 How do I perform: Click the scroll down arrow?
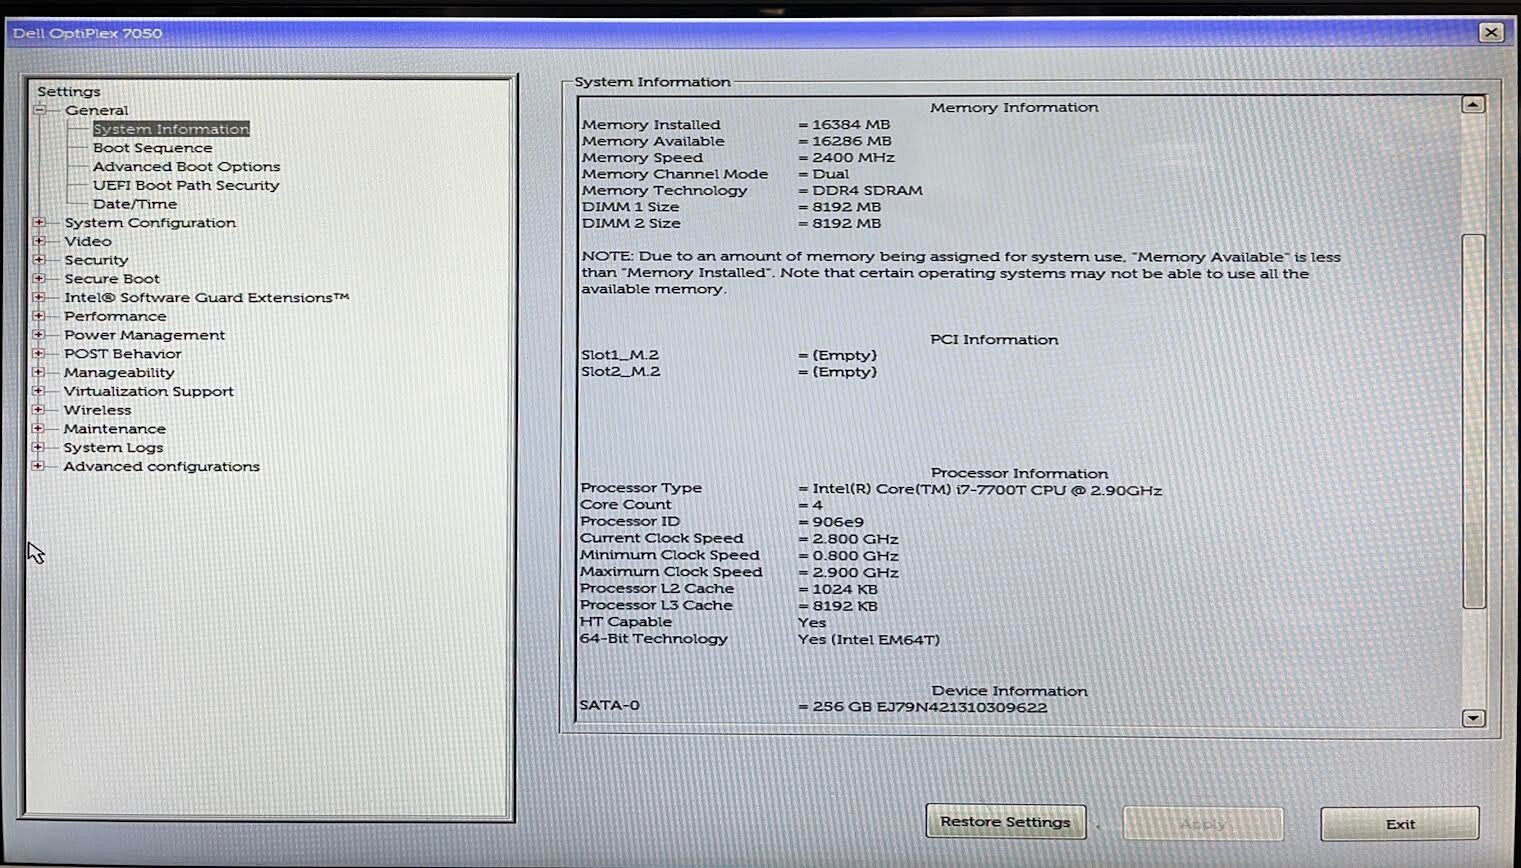(x=1473, y=718)
